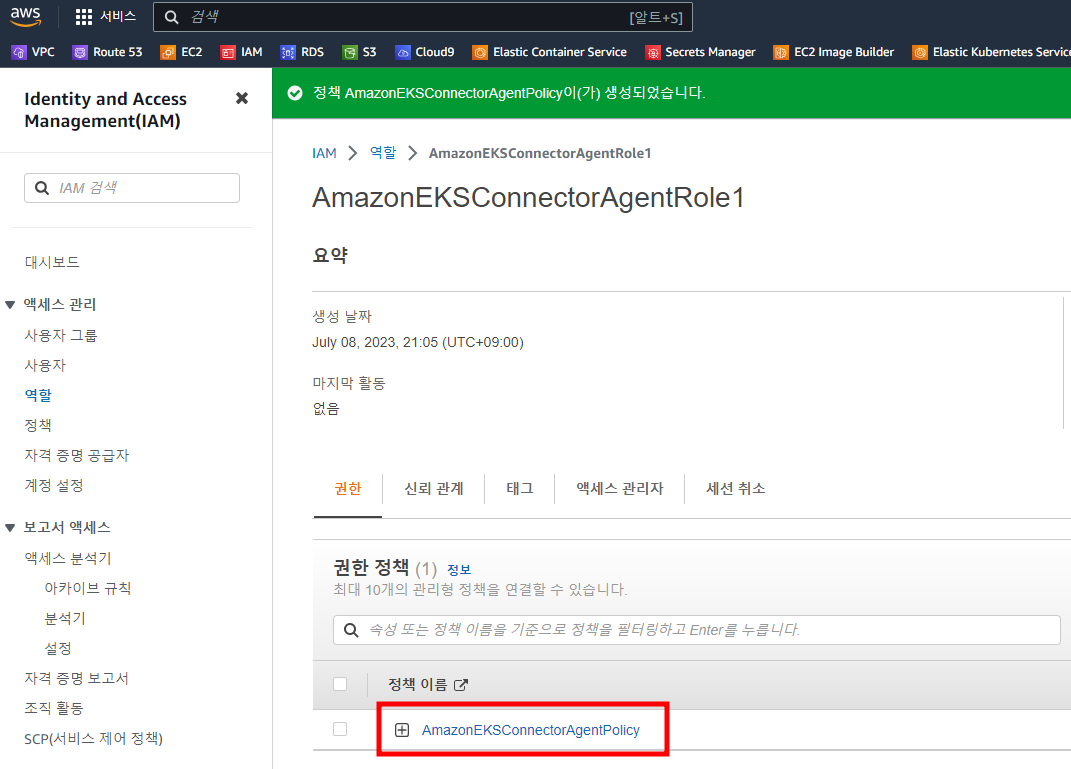Viewport: 1071px width, 769px height.
Task: Open 자격 증명 보고서 in sidebar
Action: 76,678
